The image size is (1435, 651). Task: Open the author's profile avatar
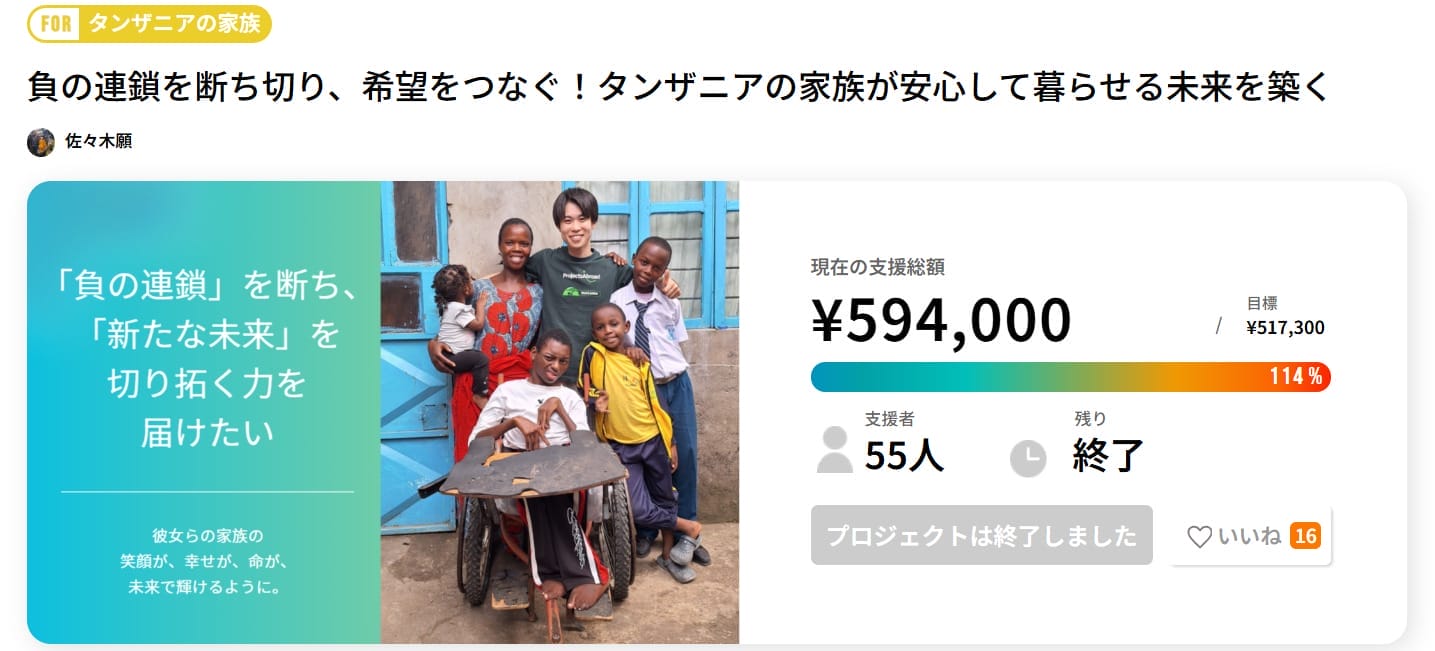(x=41, y=142)
